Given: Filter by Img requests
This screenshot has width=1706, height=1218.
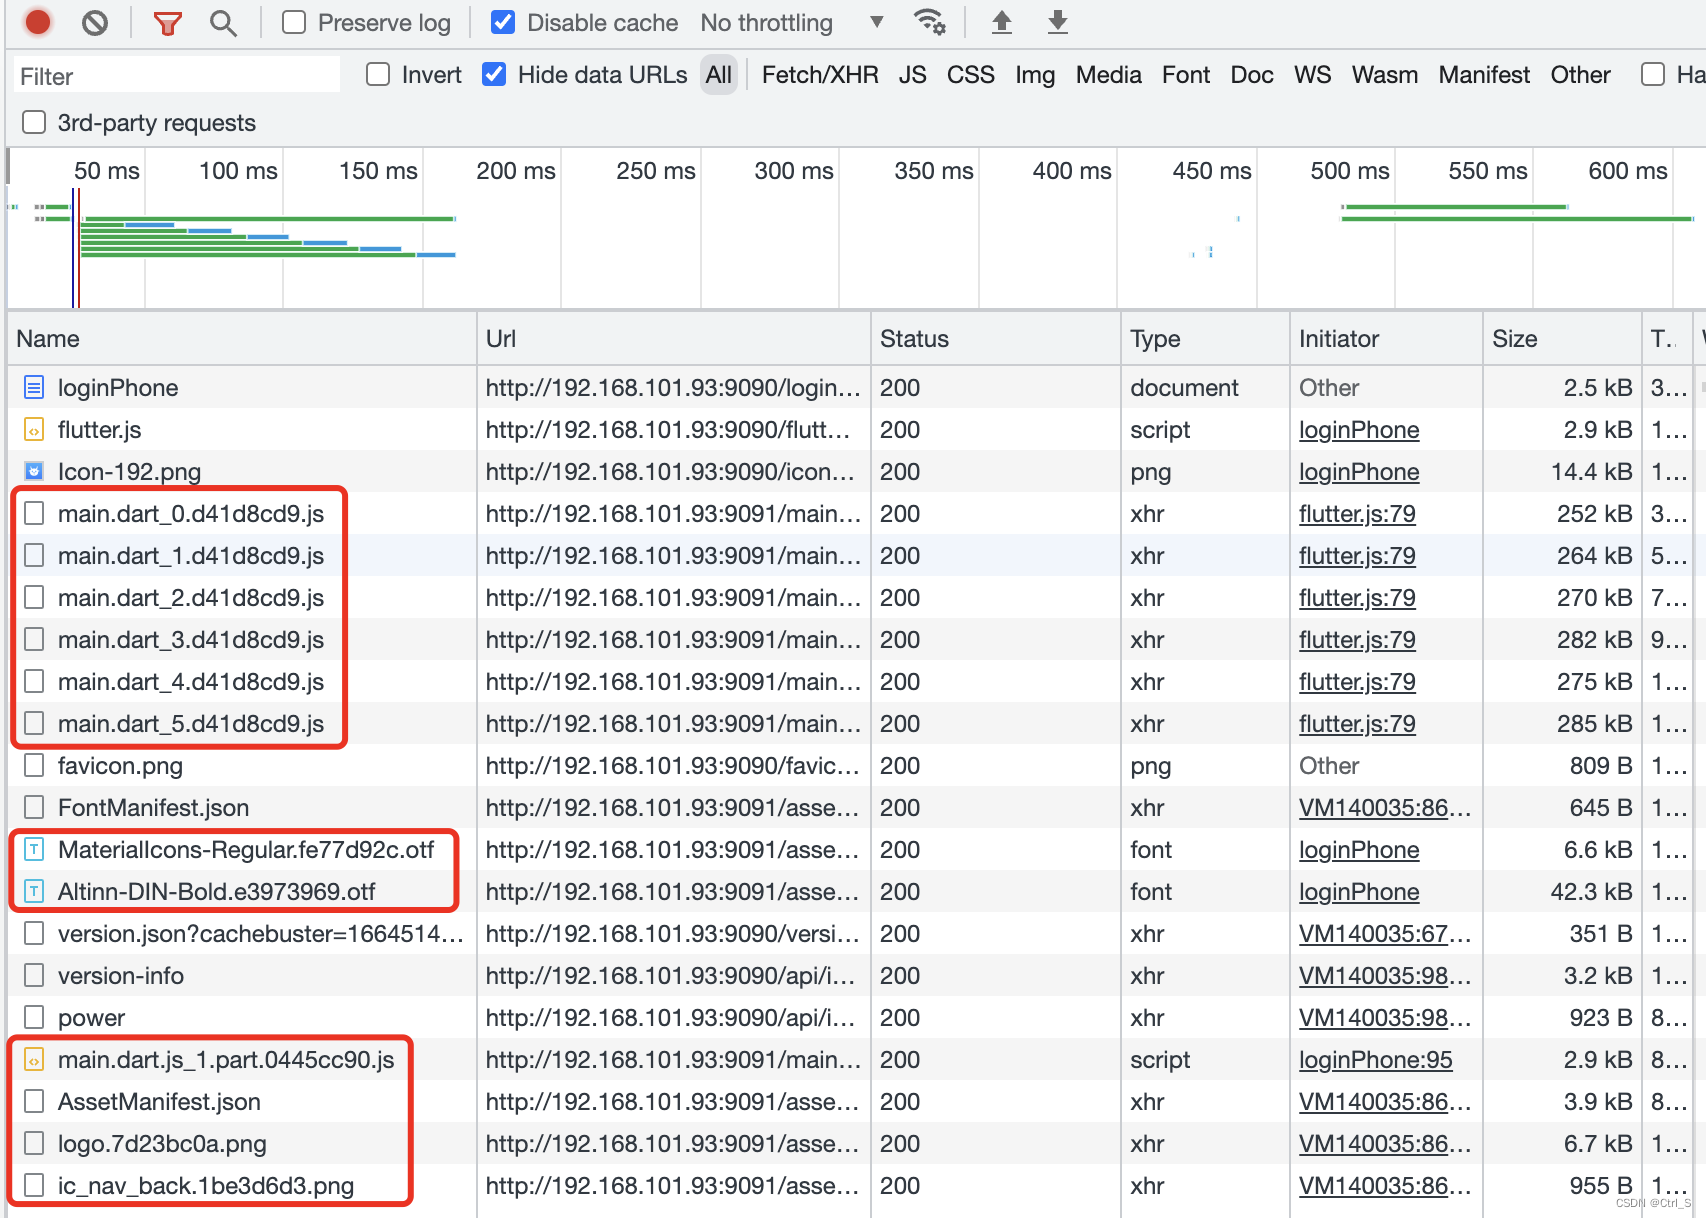Looking at the screenshot, I should click(x=1035, y=75).
